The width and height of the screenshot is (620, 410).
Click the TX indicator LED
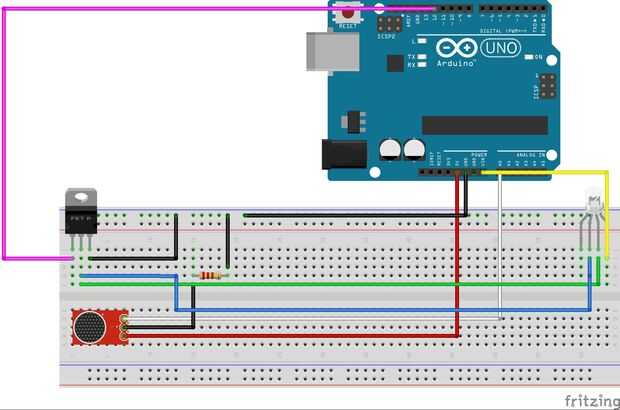(x=422, y=57)
